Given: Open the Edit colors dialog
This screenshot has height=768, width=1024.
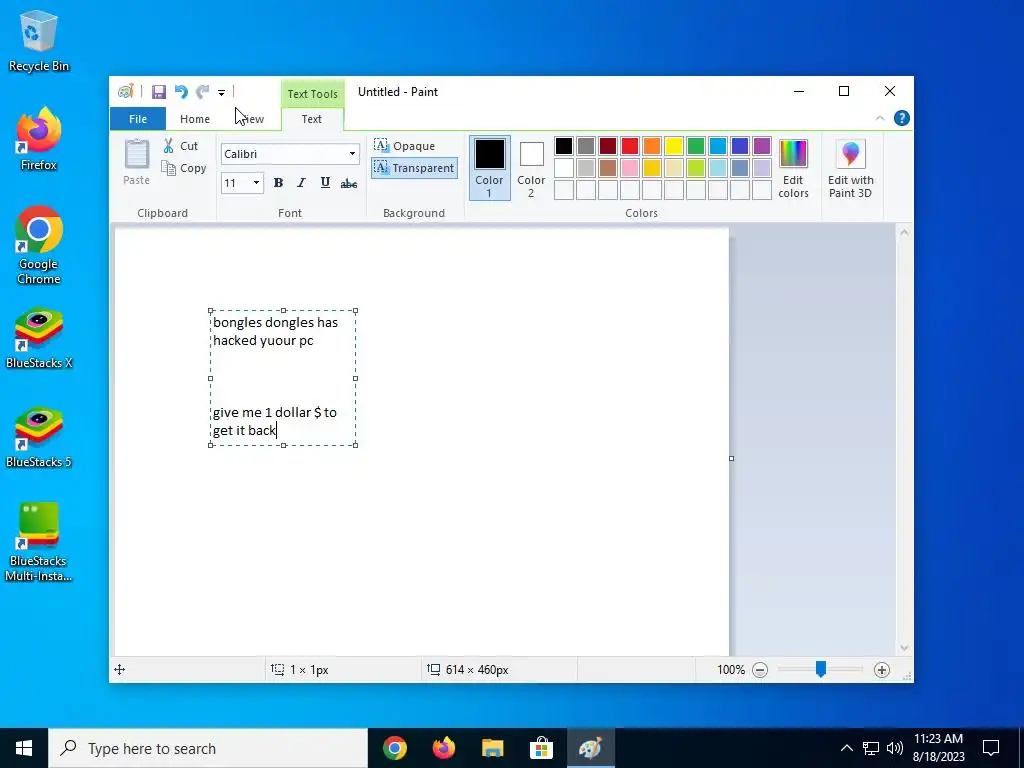Looking at the screenshot, I should click(793, 168).
